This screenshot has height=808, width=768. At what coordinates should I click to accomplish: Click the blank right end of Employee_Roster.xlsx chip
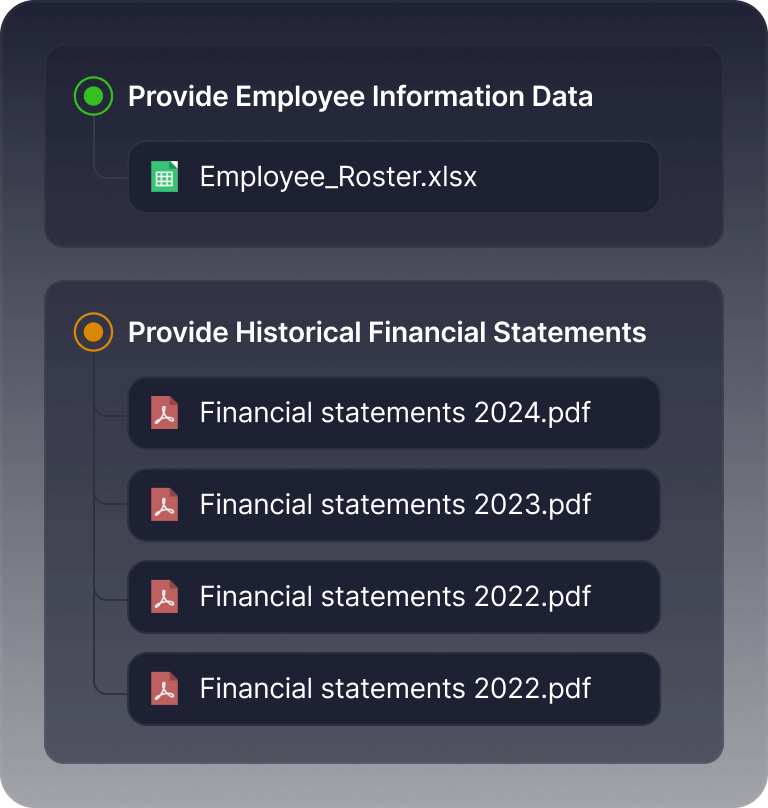pos(600,177)
